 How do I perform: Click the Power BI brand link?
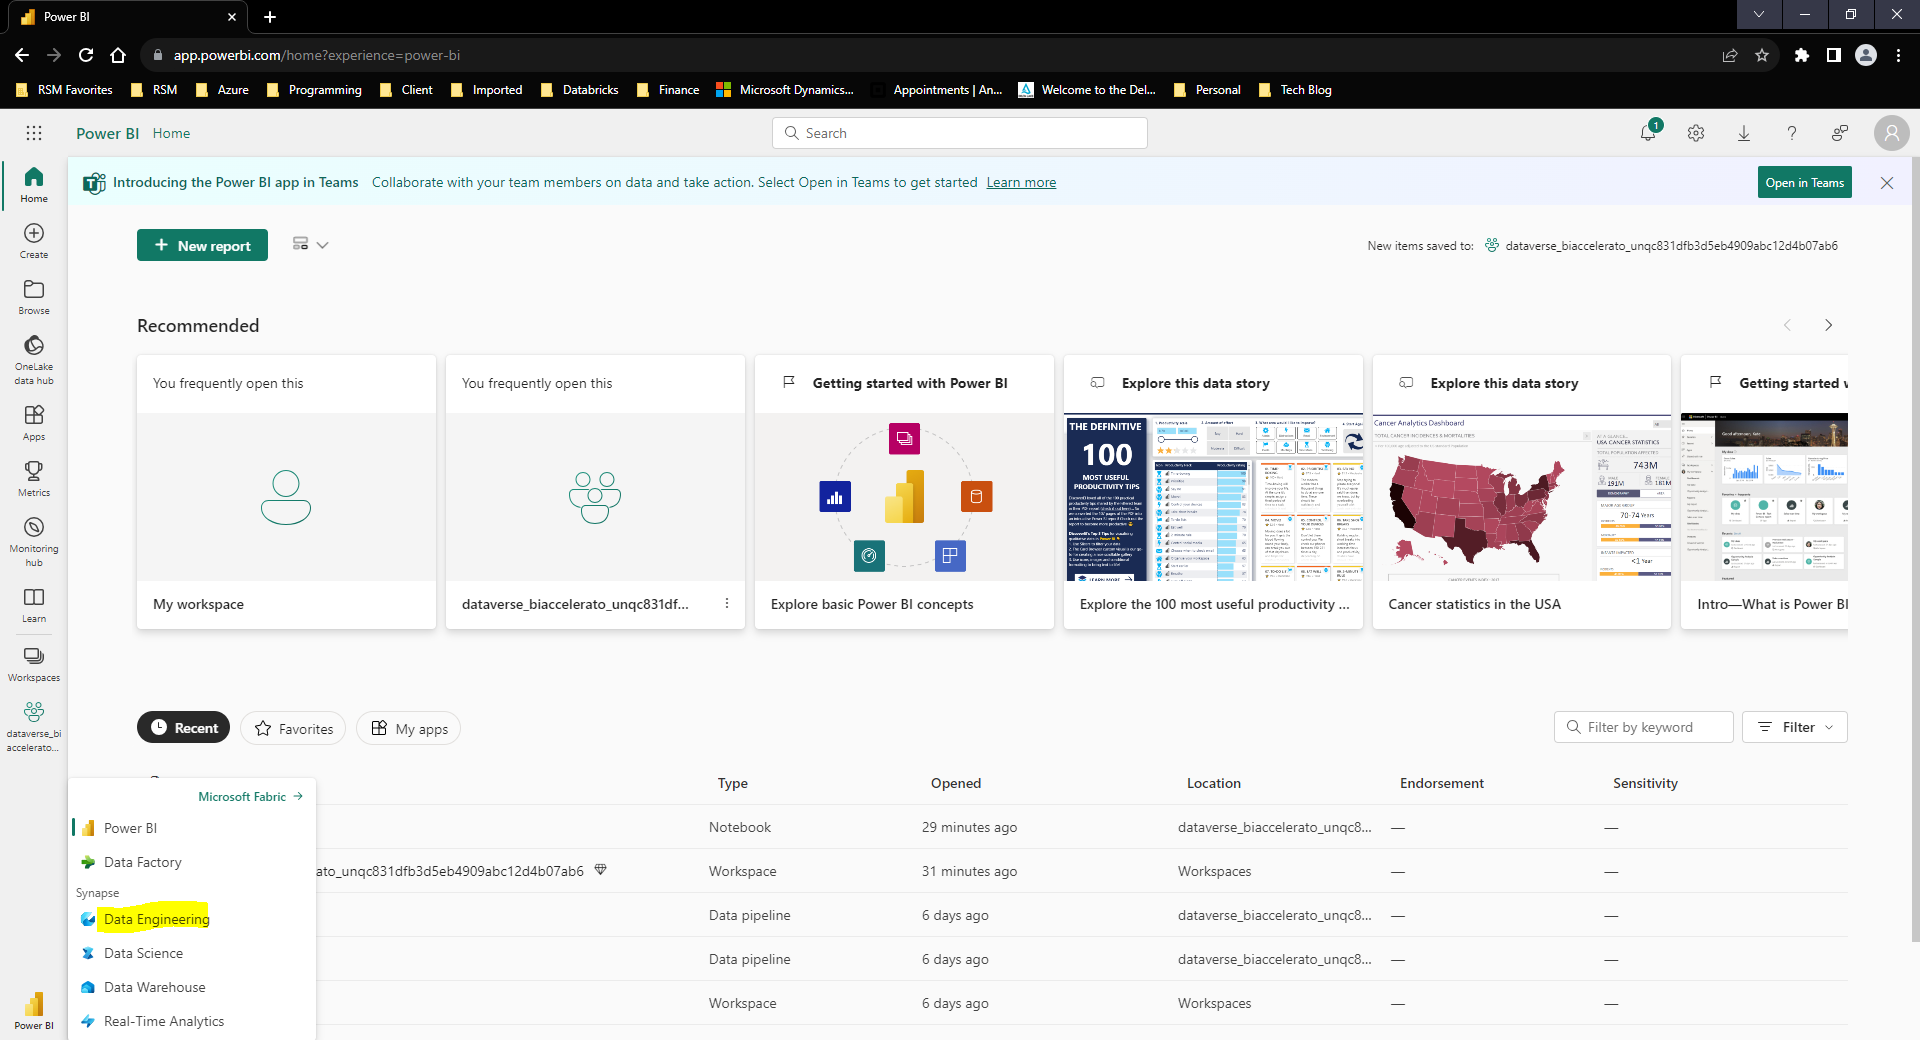coord(107,133)
